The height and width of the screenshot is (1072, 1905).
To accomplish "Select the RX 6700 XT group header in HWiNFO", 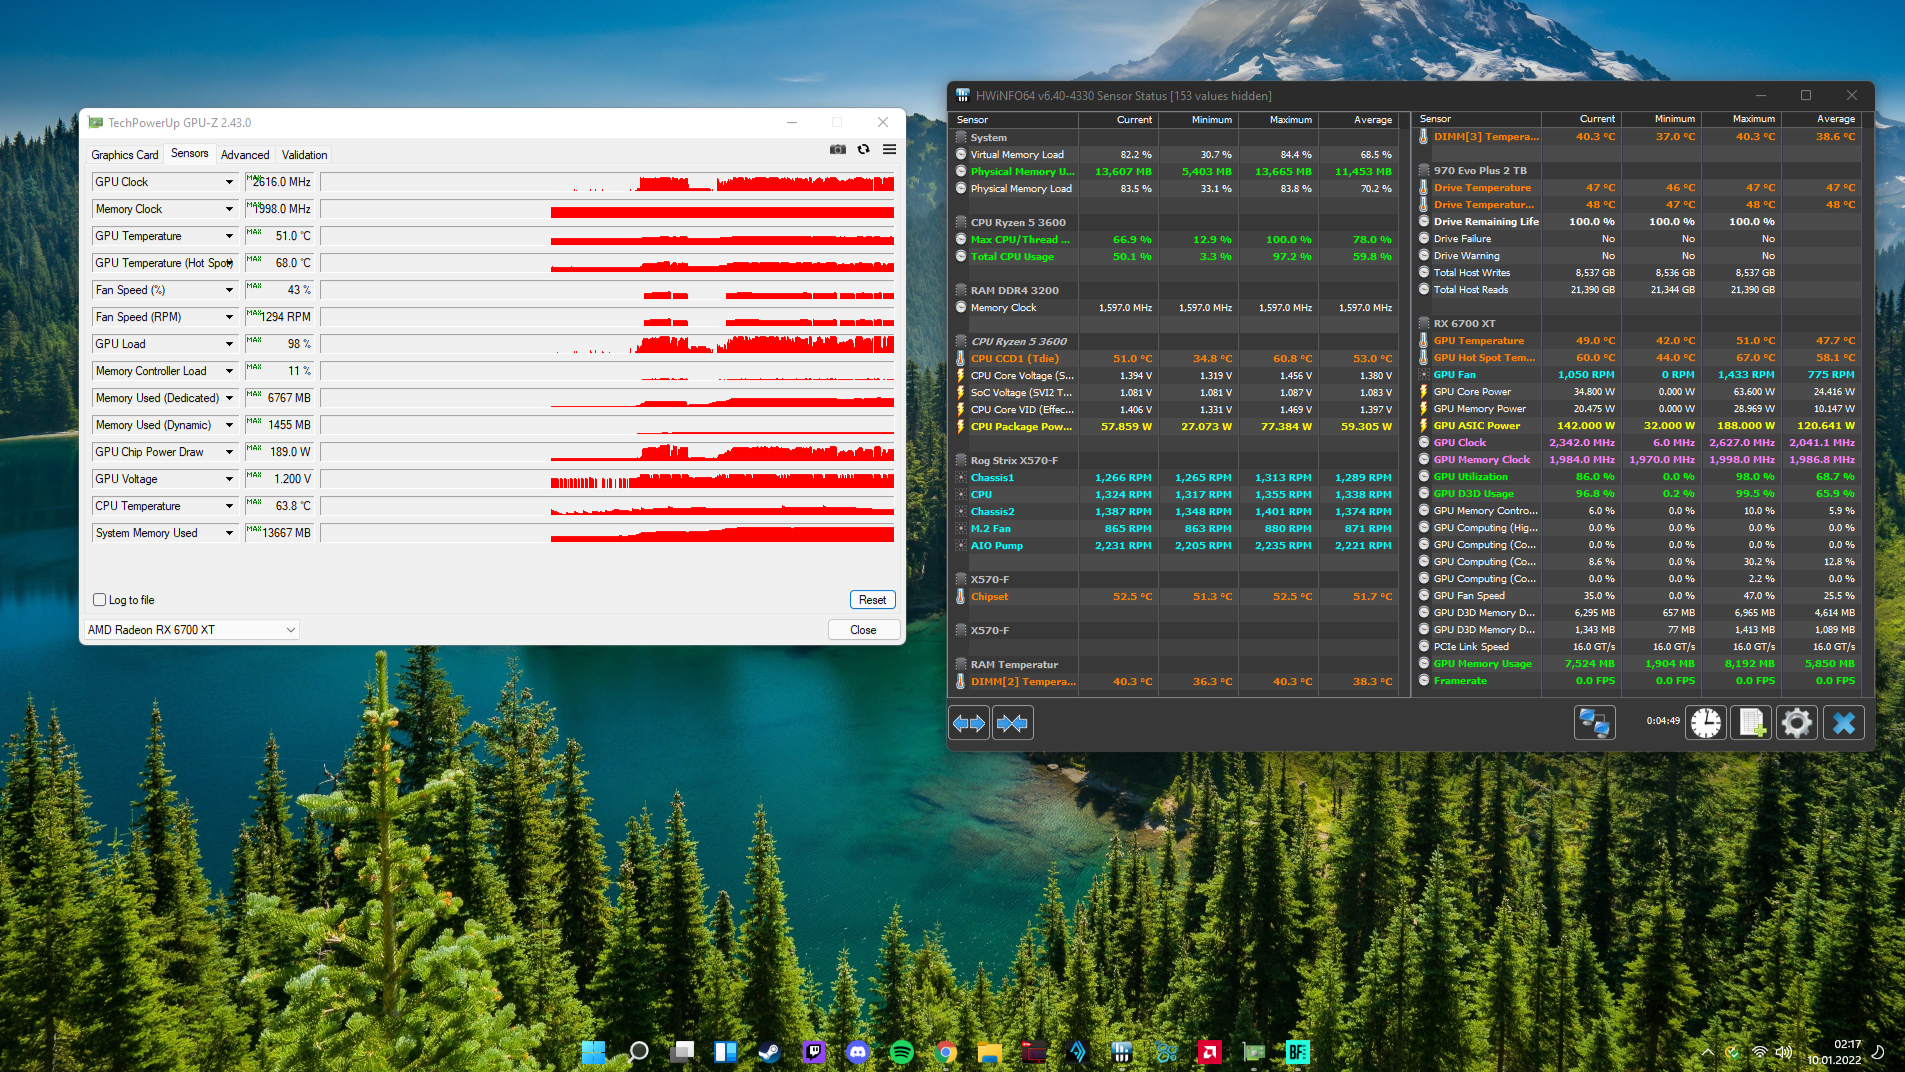I will (1638, 323).
